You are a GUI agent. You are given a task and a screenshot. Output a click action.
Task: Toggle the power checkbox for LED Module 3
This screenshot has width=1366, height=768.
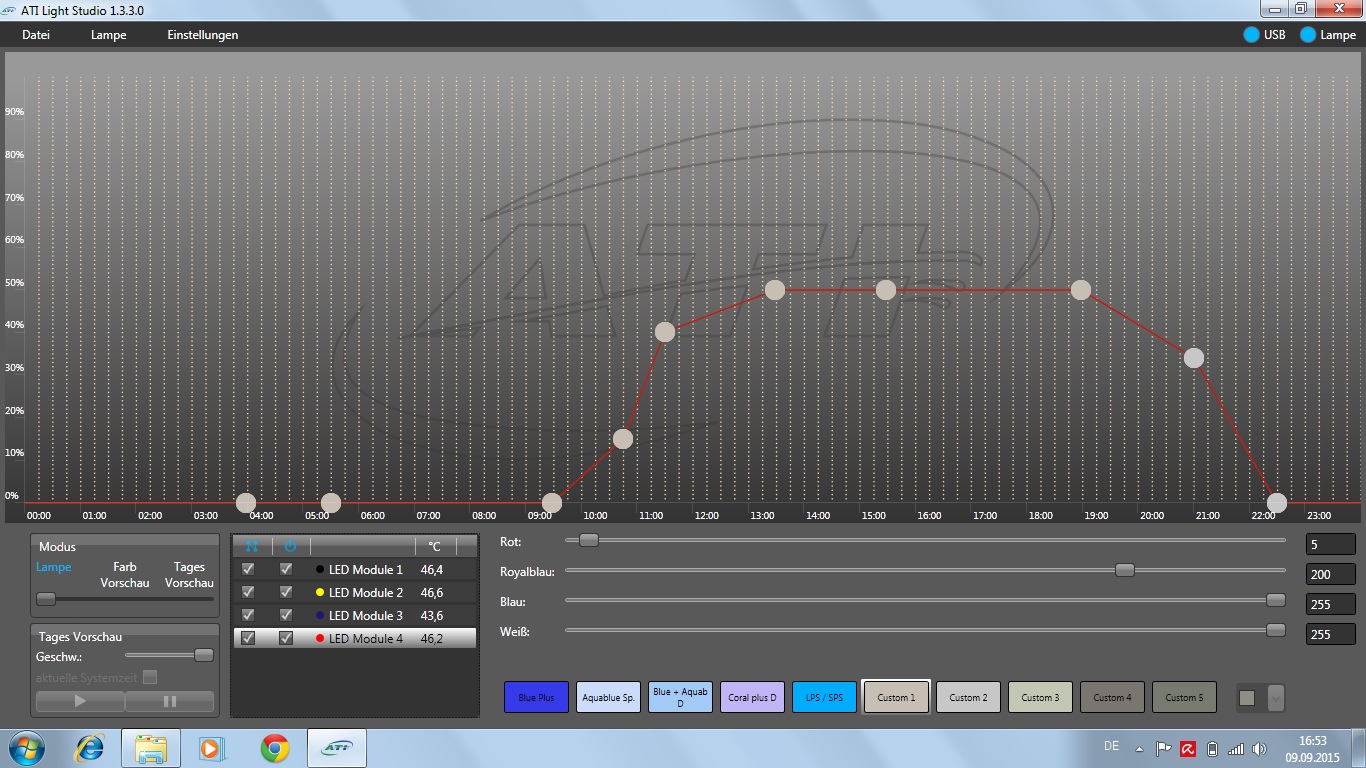(286, 615)
